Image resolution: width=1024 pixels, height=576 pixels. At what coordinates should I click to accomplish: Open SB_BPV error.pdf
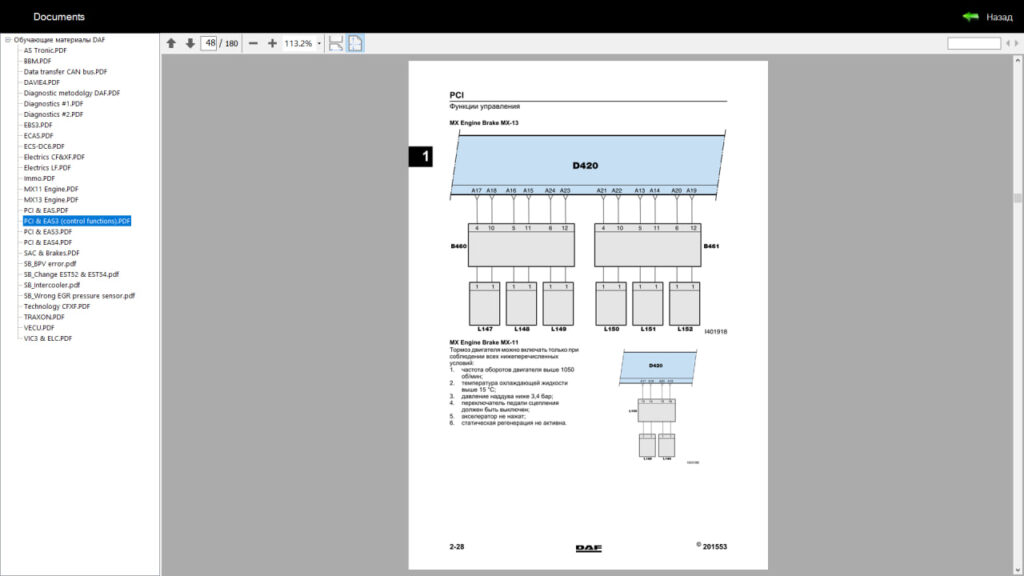point(50,264)
